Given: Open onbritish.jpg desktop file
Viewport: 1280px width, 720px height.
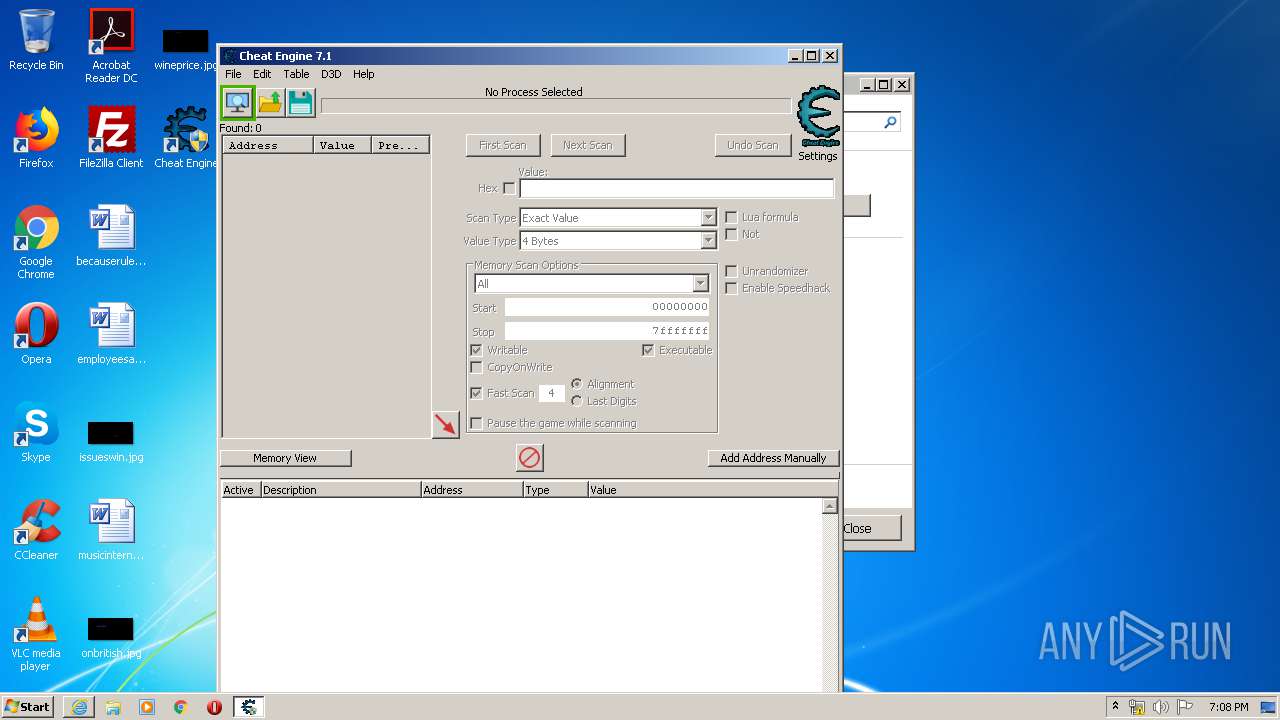Looking at the screenshot, I should [111, 636].
